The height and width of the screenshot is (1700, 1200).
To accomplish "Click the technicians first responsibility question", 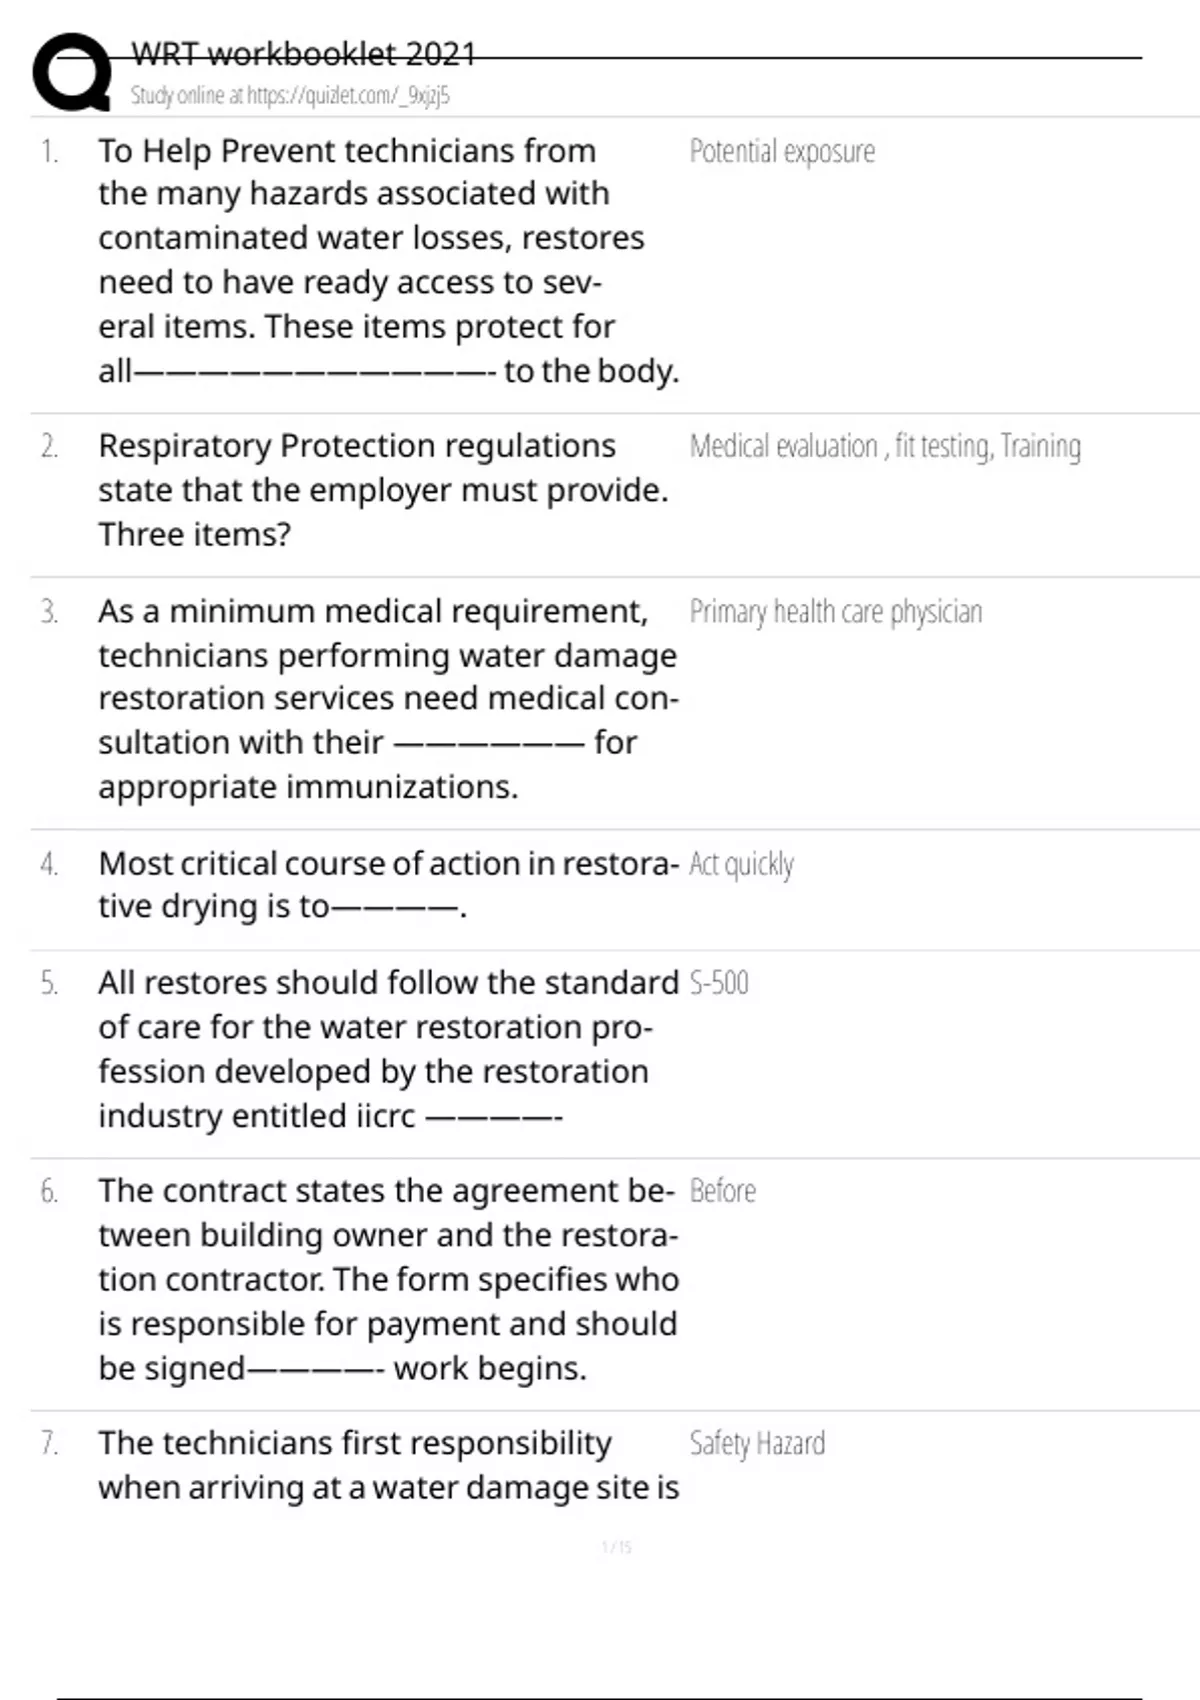I will (x=388, y=1465).
